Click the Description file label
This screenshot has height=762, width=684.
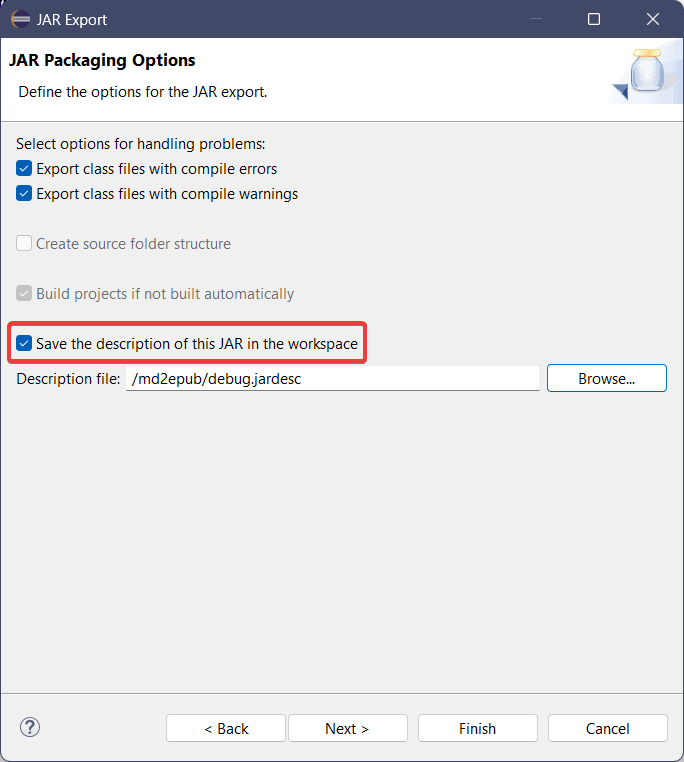pyautogui.click(x=68, y=379)
